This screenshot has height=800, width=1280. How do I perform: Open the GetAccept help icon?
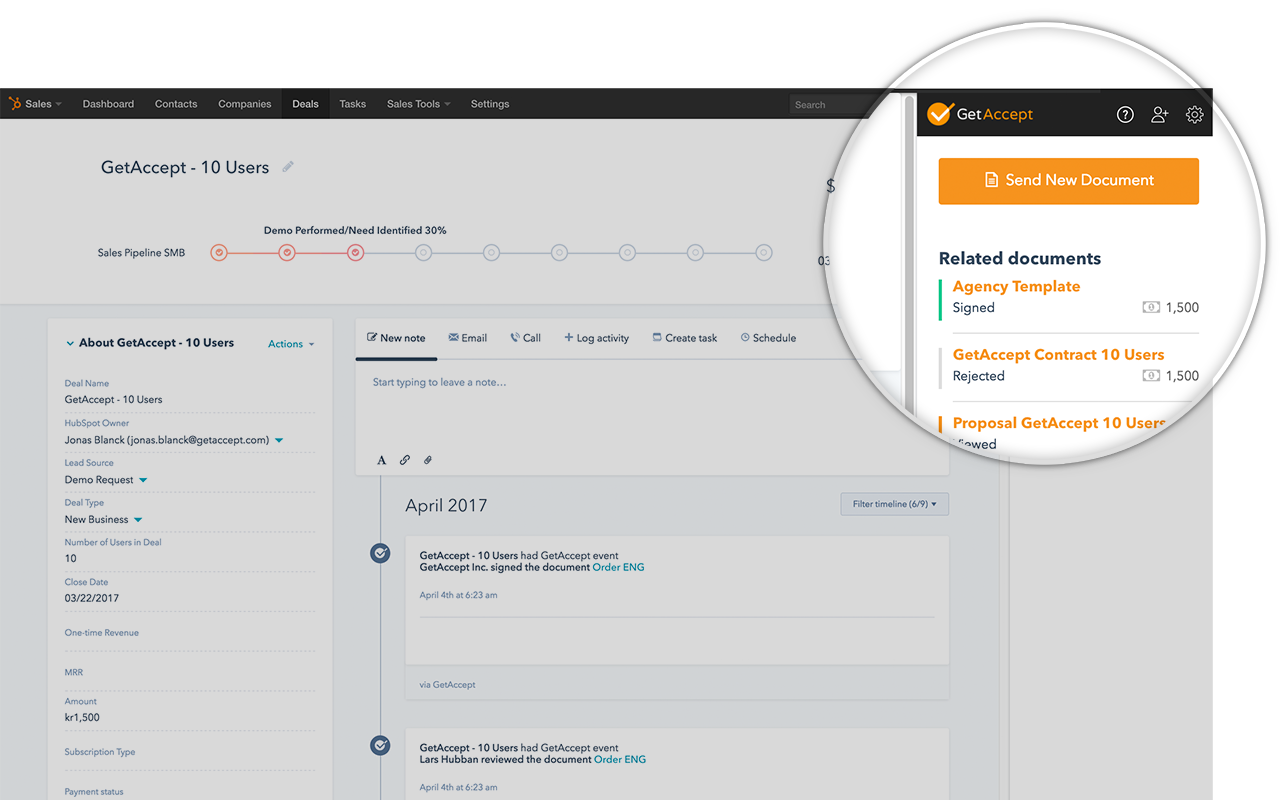tap(1125, 115)
